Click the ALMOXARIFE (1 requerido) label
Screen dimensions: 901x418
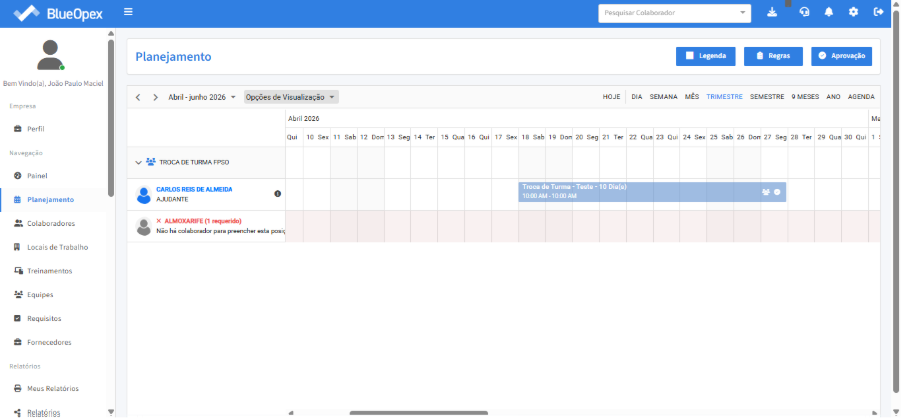(x=203, y=221)
